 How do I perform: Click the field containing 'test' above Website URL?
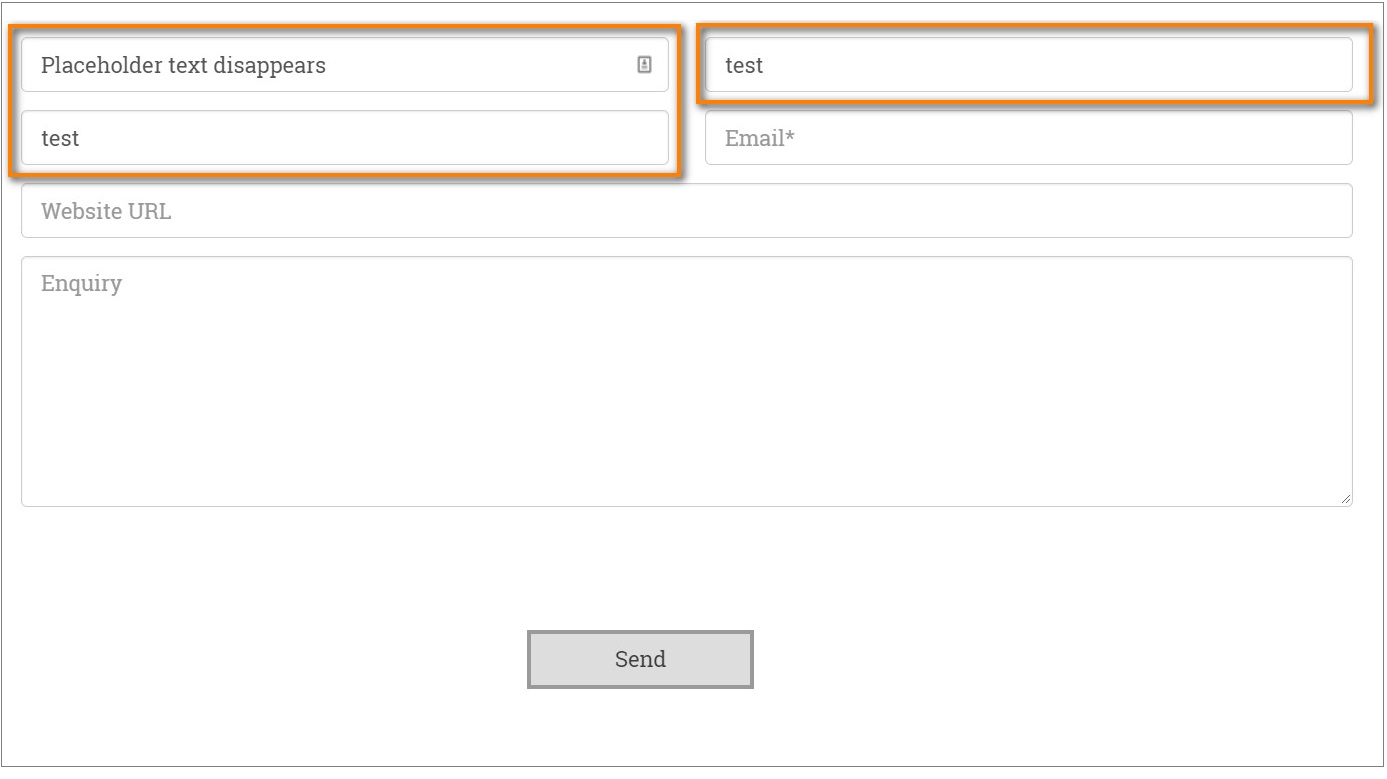[345, 138]
